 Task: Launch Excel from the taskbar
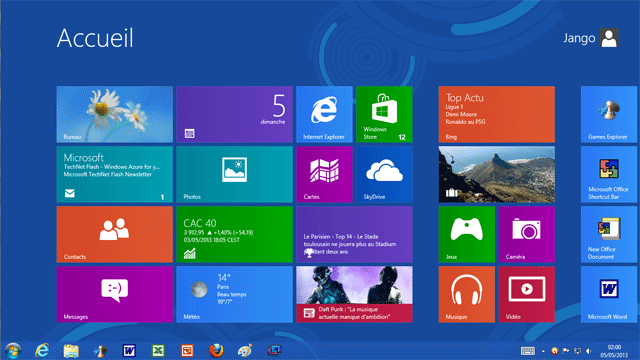point(158,351)
